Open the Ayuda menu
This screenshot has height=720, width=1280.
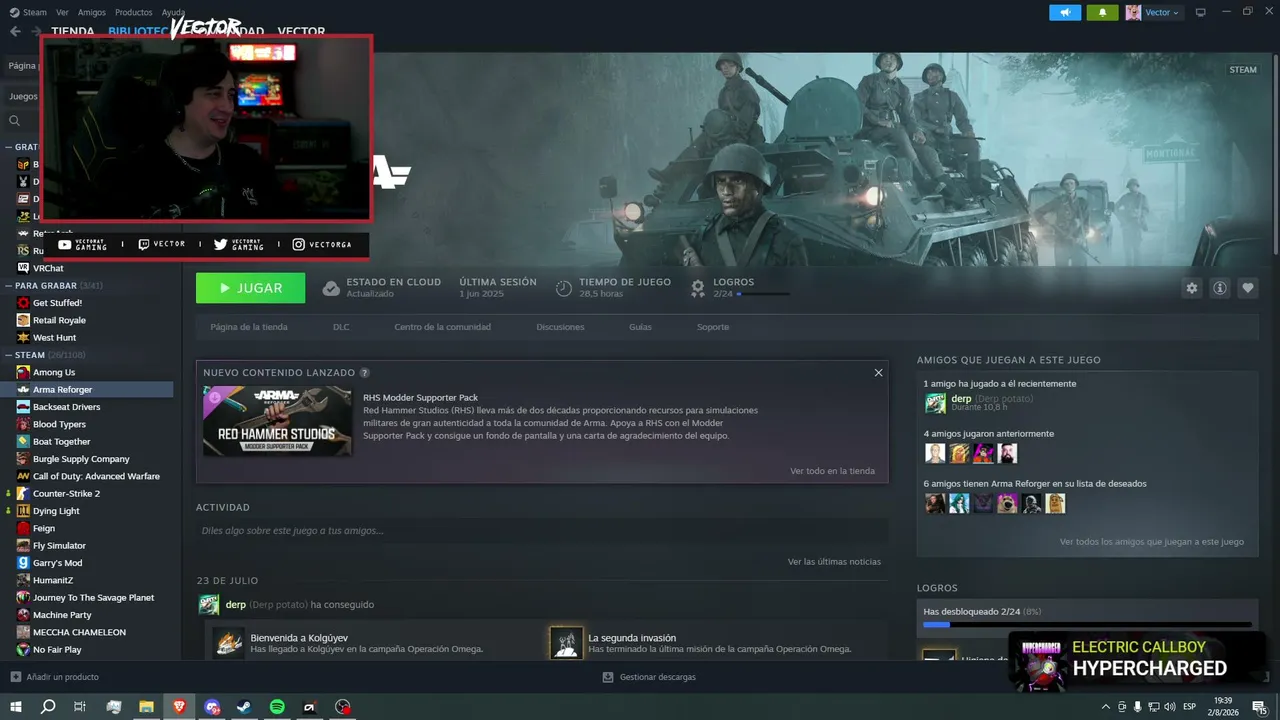coord(173,12)
